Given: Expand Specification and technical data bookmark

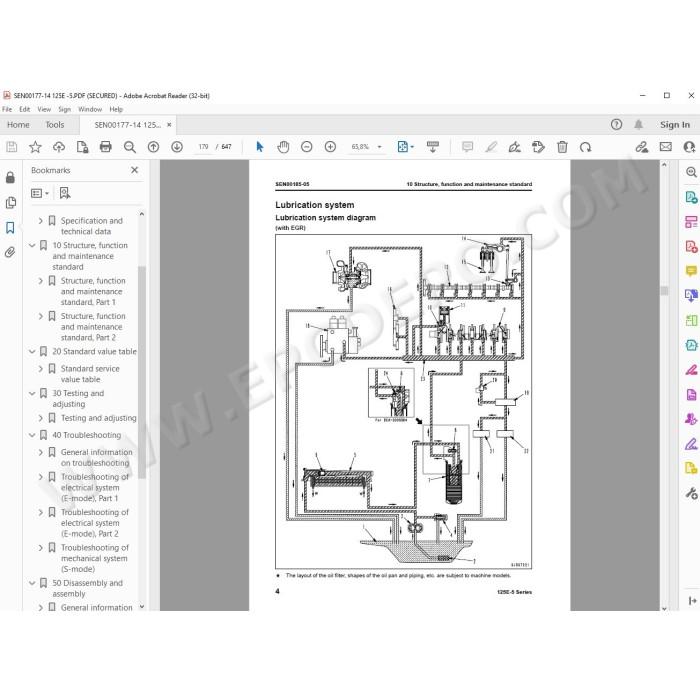Looking at the screenshot, I should [x=41, y=221].
